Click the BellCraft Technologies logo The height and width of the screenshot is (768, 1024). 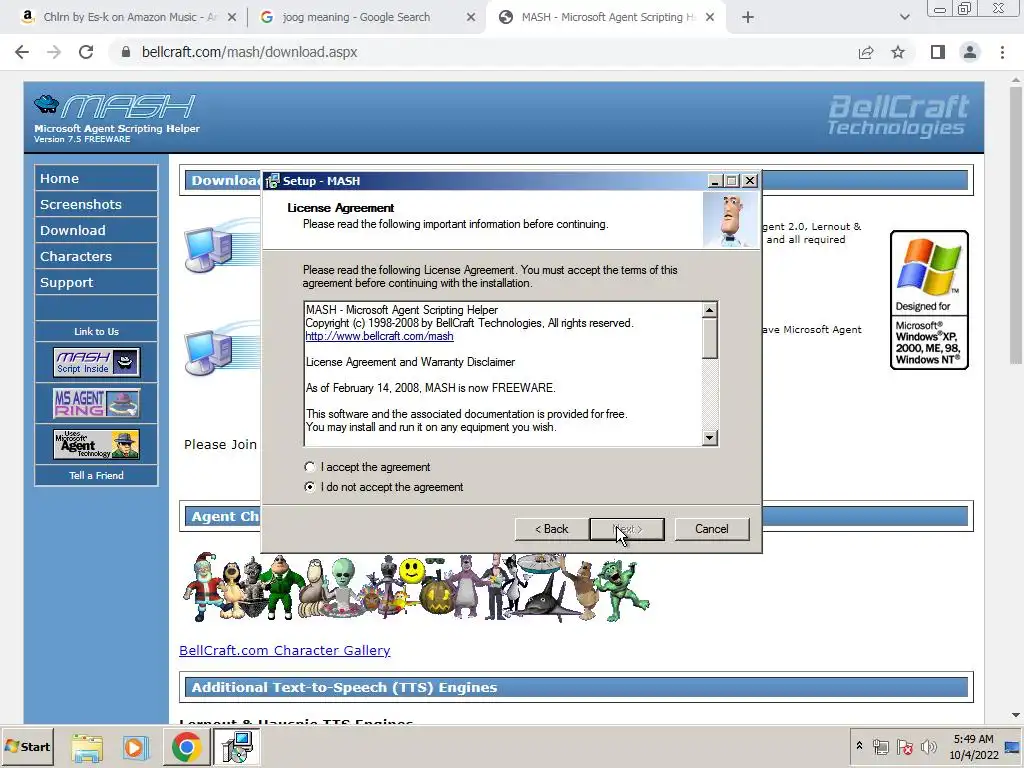pyautogui.click(x=898, y=116)
